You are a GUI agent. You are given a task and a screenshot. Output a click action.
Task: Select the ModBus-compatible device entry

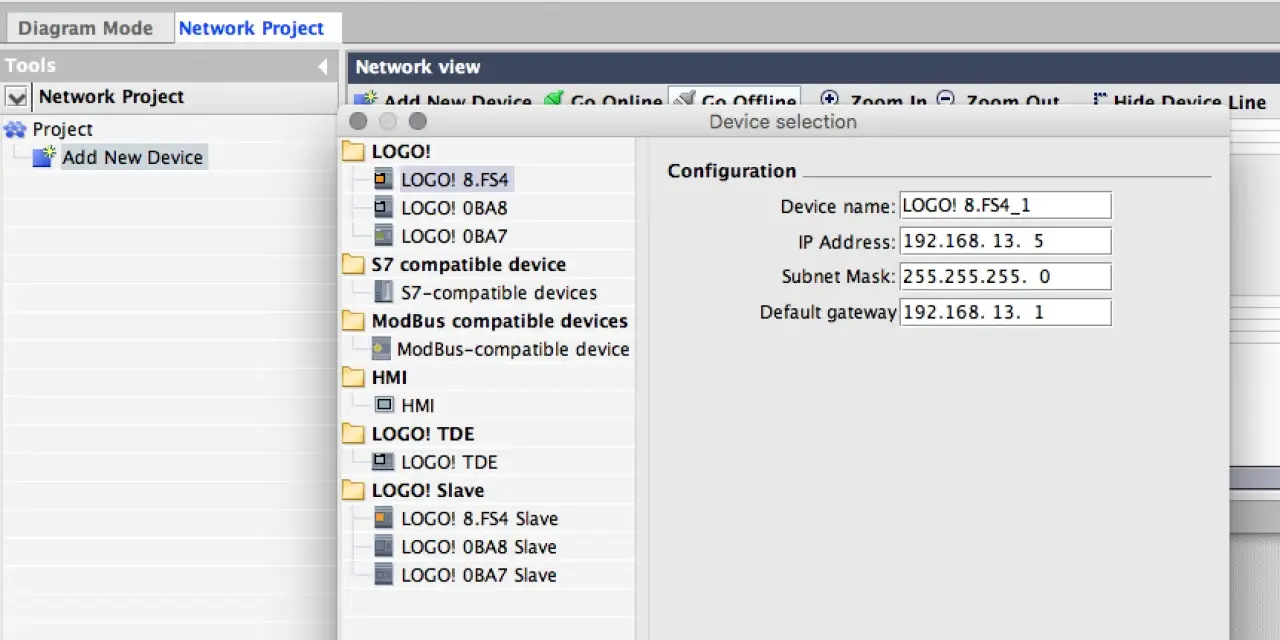pos(513,349)
